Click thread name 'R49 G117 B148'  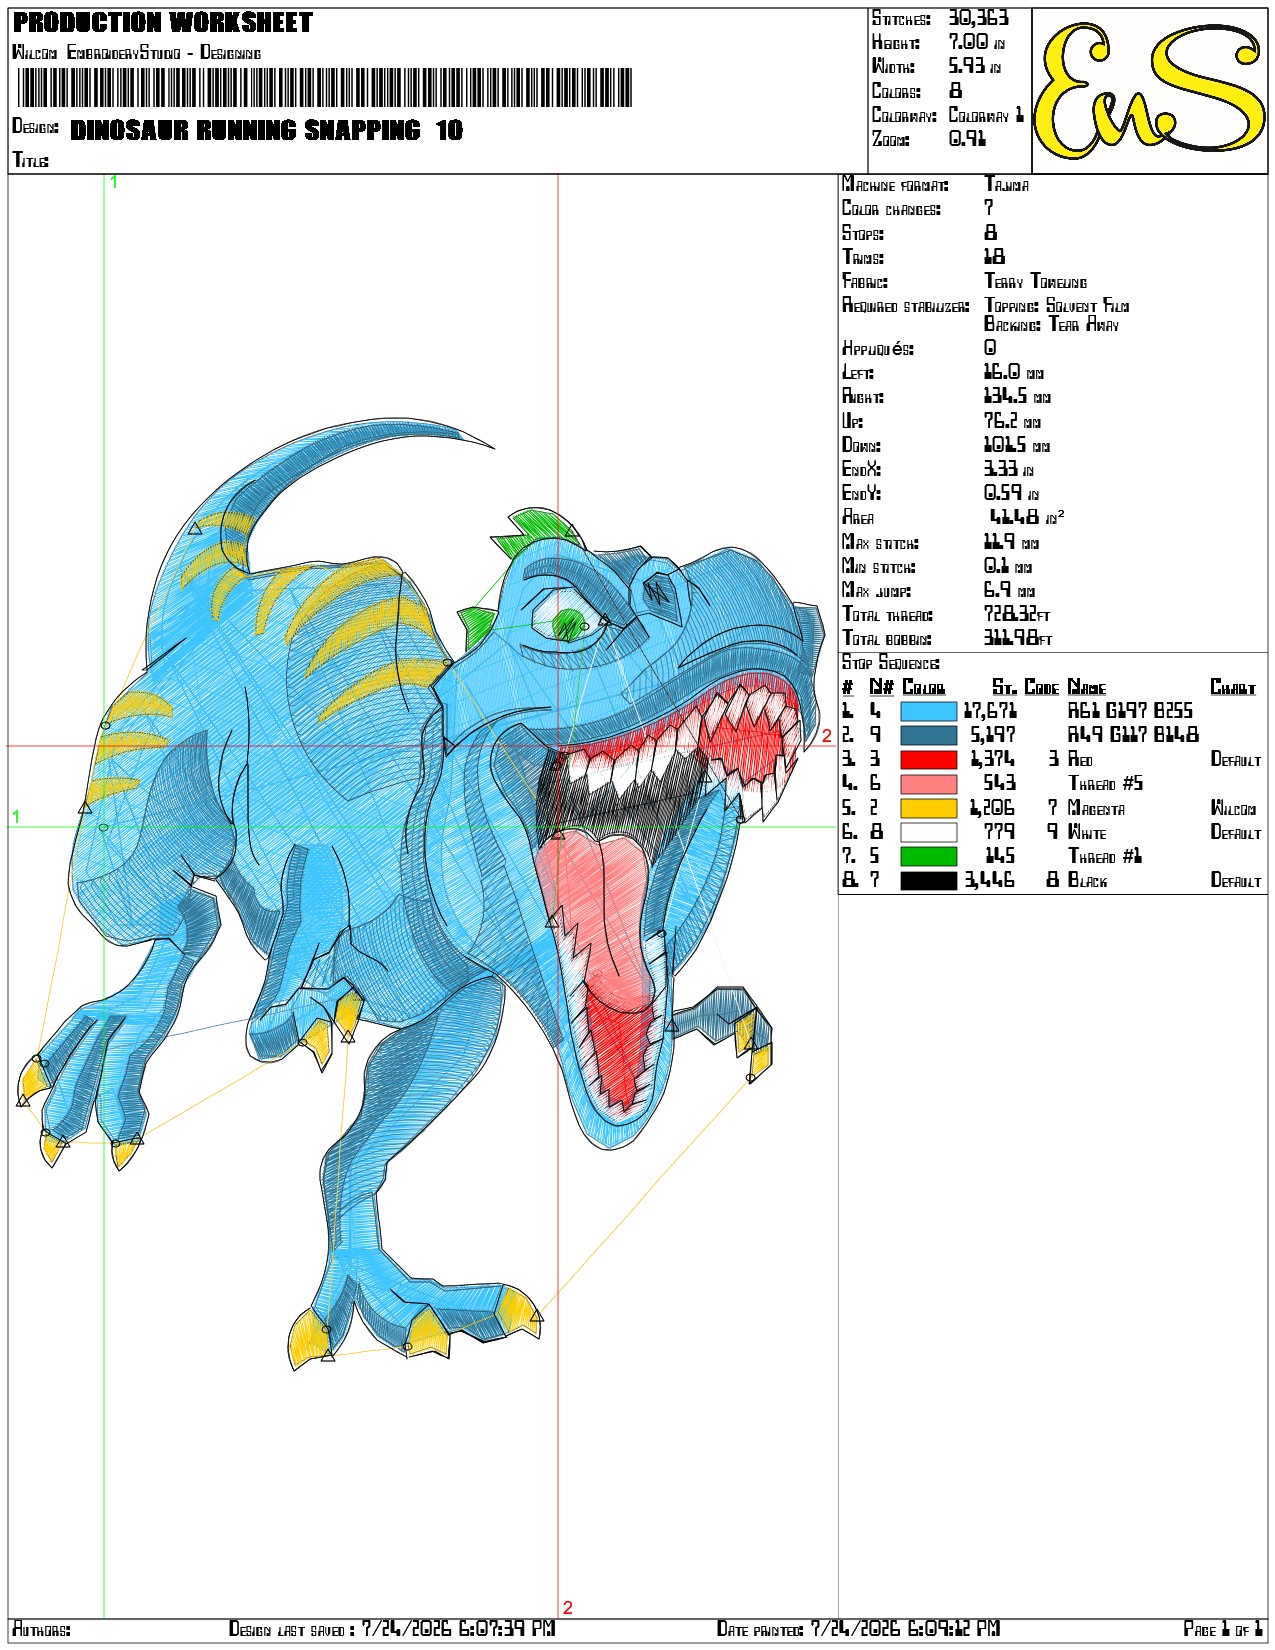(1133, 735)
